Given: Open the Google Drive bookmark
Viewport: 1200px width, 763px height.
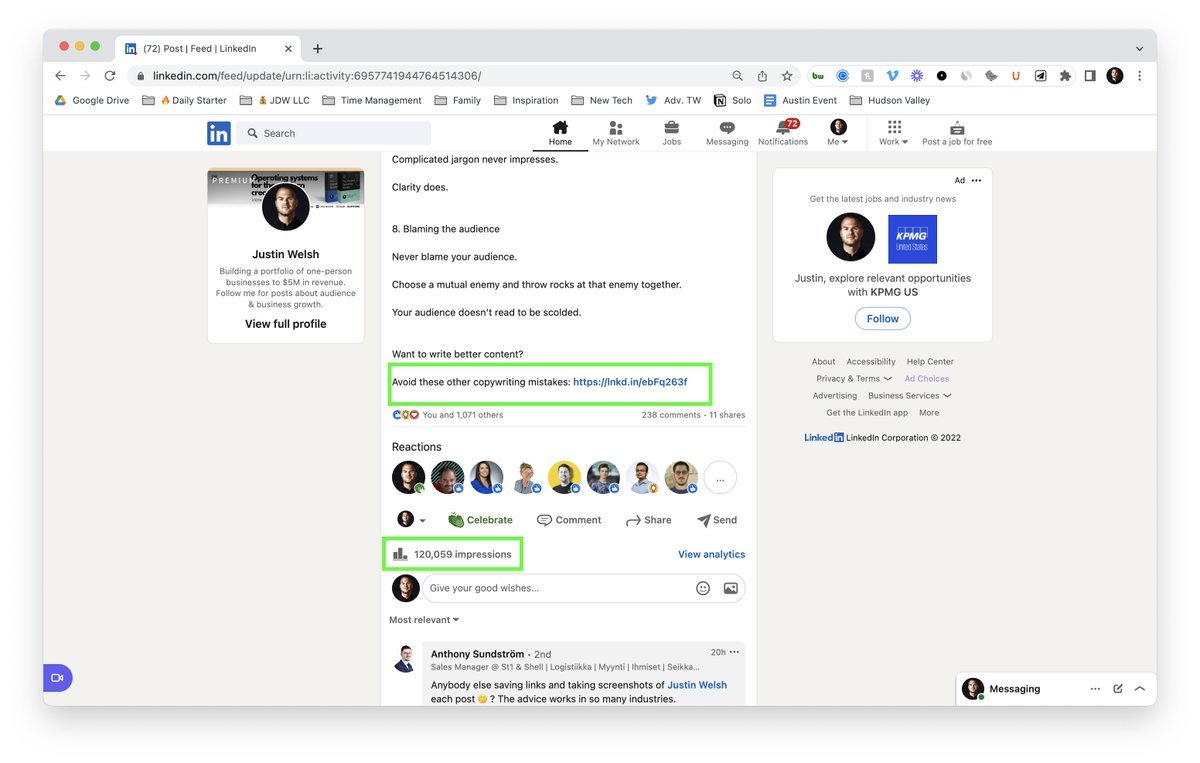Looking at the screenshot, I should [92, 100].
